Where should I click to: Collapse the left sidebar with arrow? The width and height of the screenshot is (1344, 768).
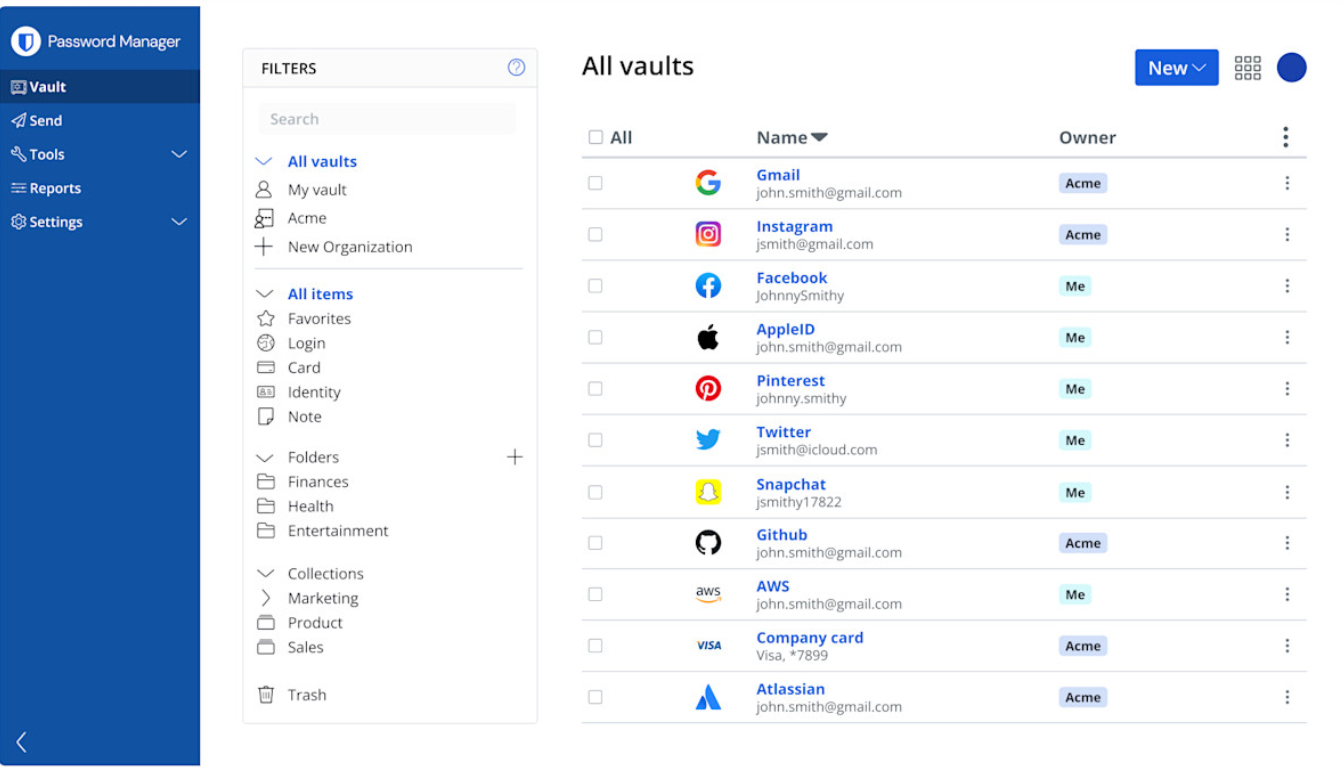tap(21, 741)
